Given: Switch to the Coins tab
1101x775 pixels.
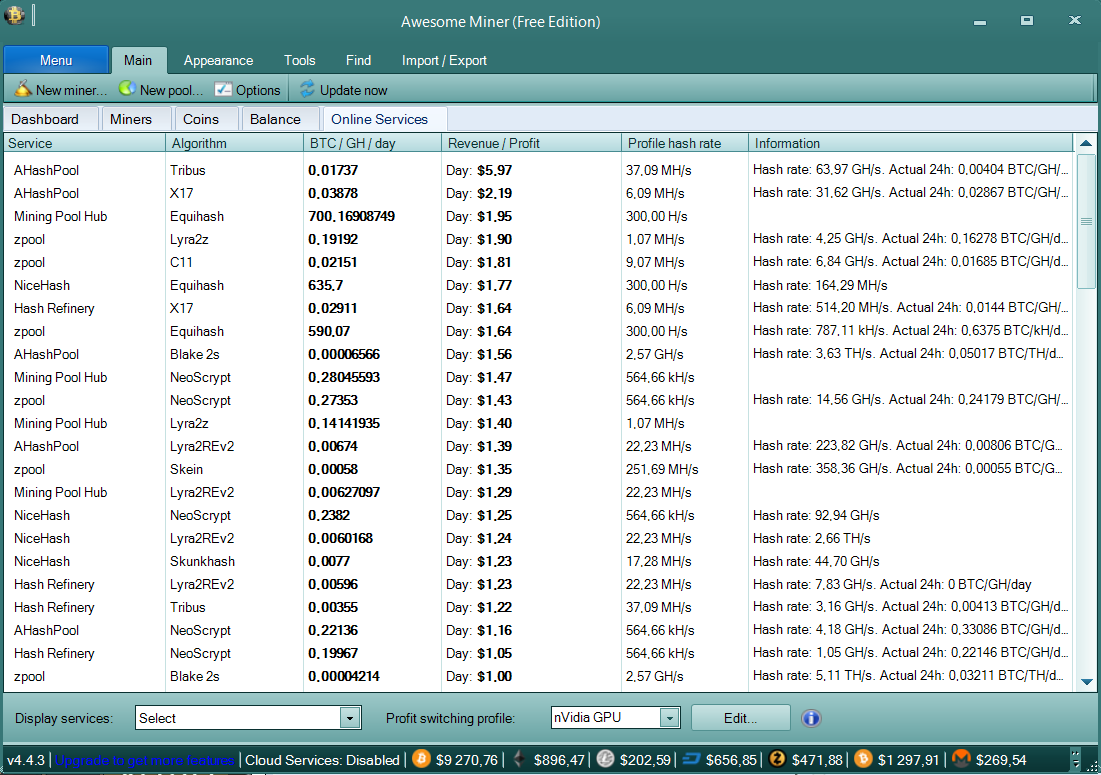Looking at the screenshot, I should tap(201, 119).
